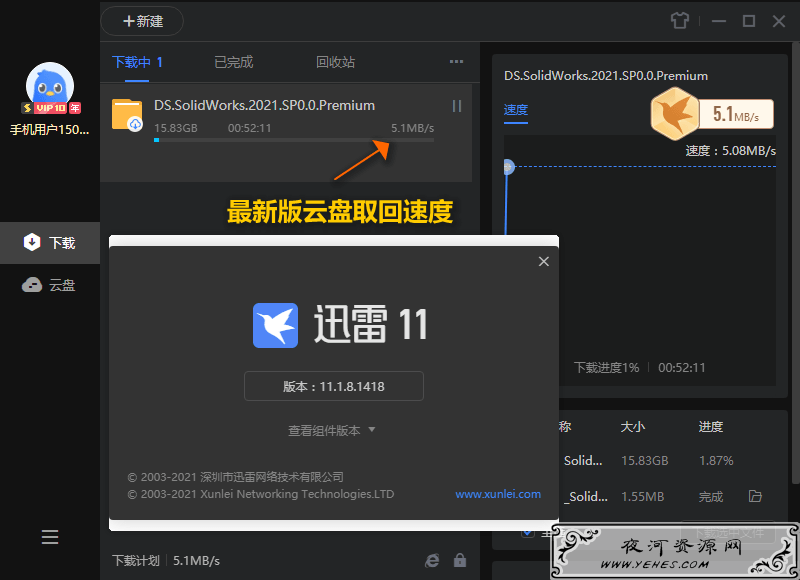Maximize the Xunlei window
This screenshot has height=580, width=800.
(748, 21)
